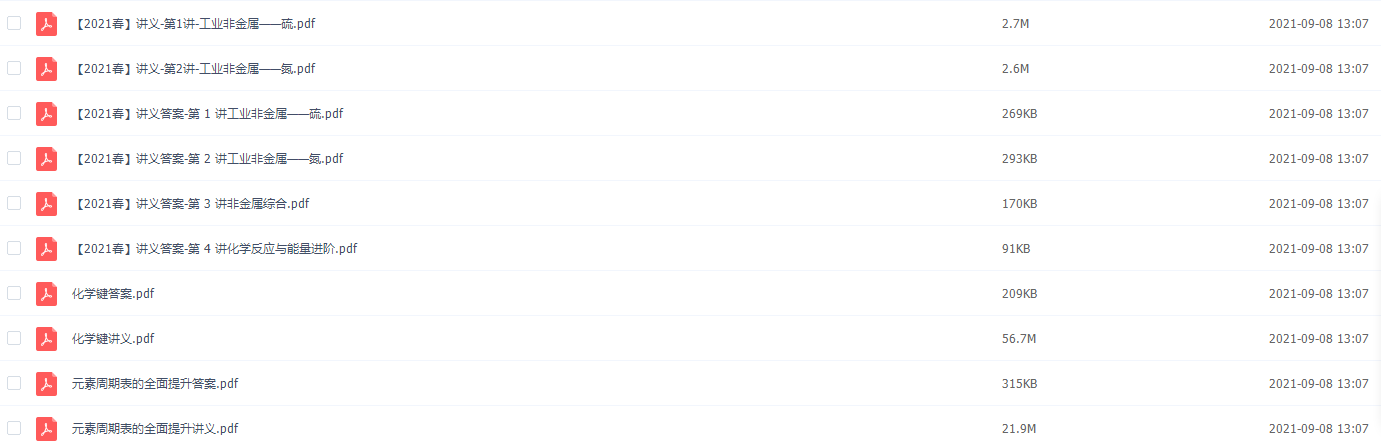The image size is (1381, 444).
Task: Check the box for 讲义答案-第 4 讲化学反应与能量进阶
Action: point(14,248)
